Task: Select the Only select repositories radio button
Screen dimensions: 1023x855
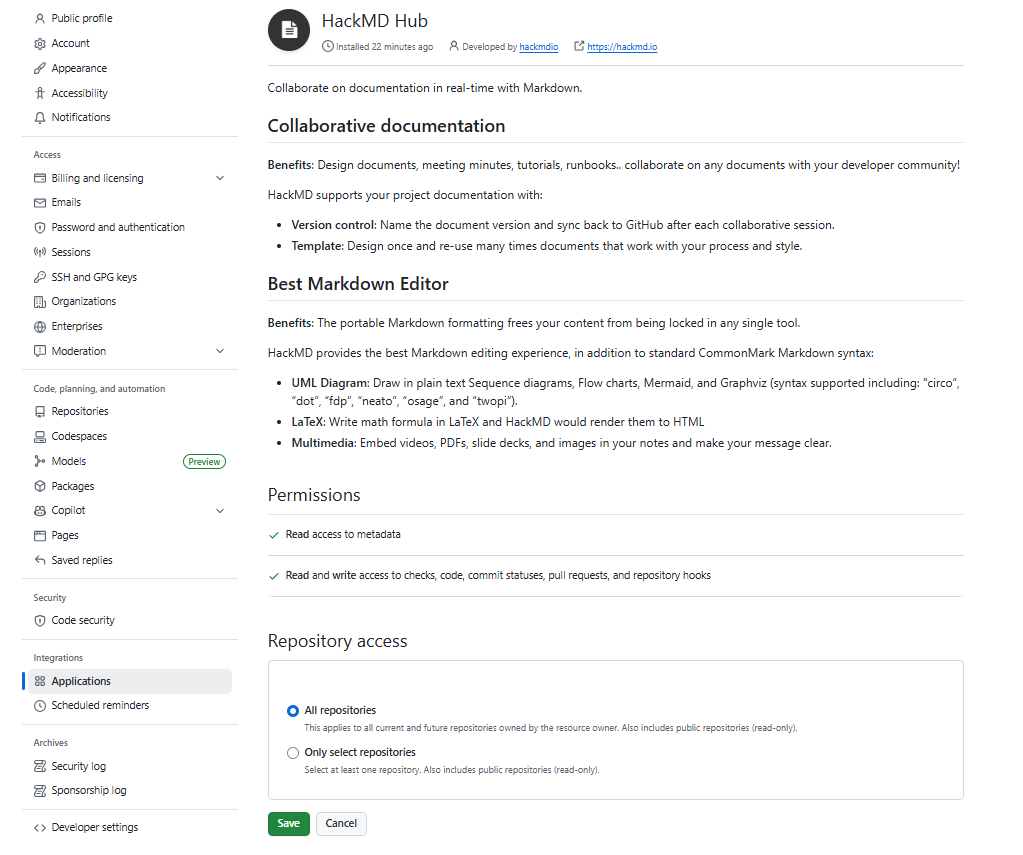Action: (293, 753)
